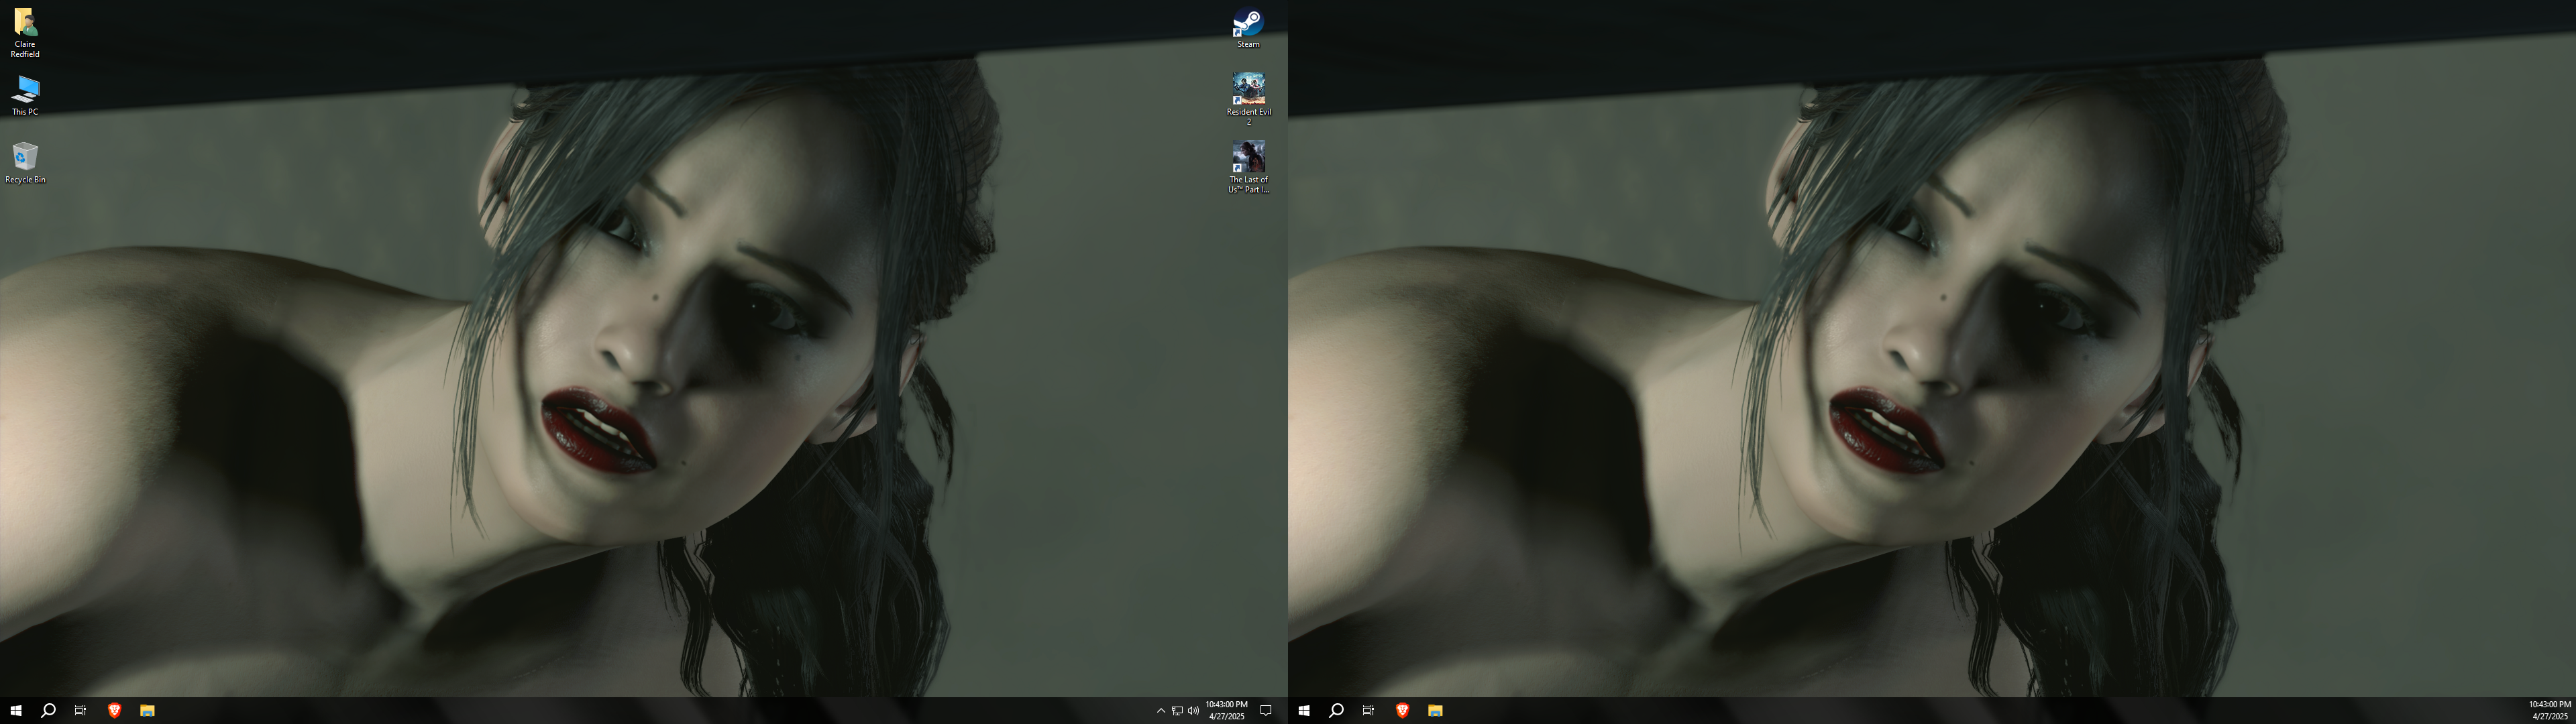Open Task View on left monitor taskbar

point(80,711)
